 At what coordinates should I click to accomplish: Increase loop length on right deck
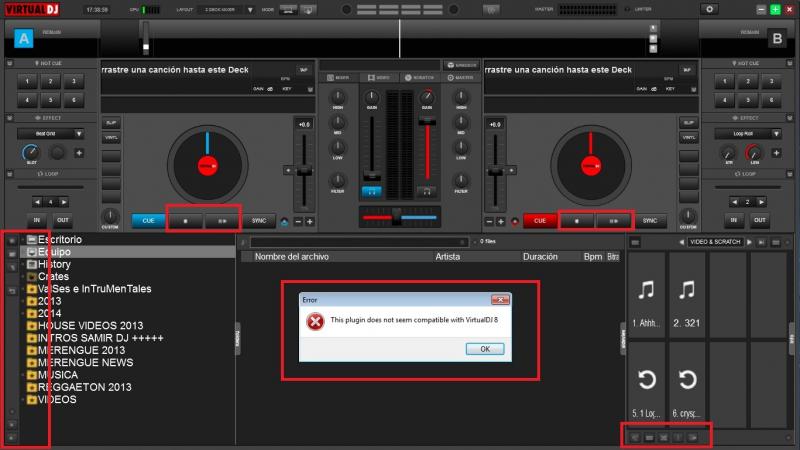coord(761,202)
